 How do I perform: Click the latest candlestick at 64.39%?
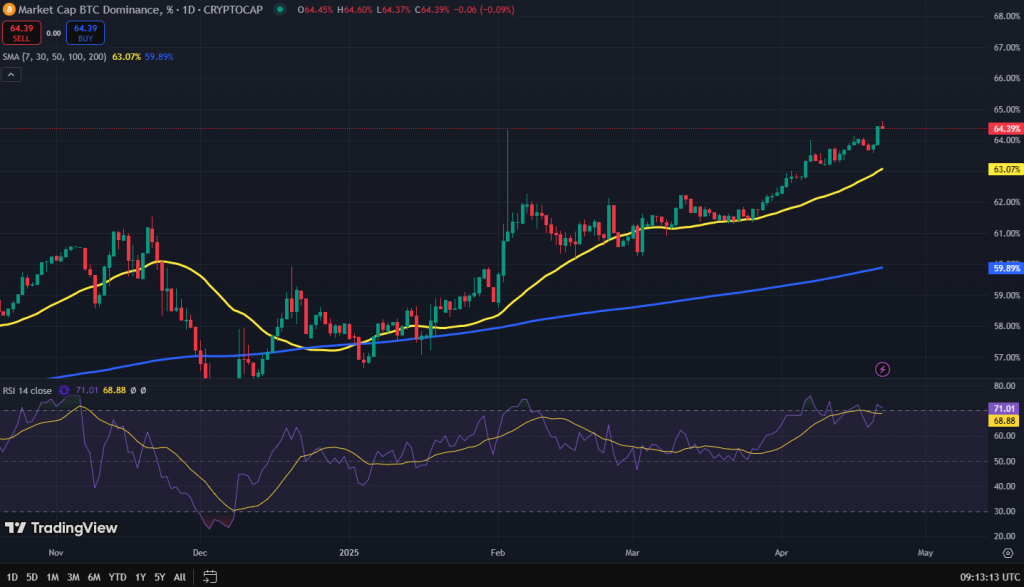pyautogui.click(x=883, y=126)
